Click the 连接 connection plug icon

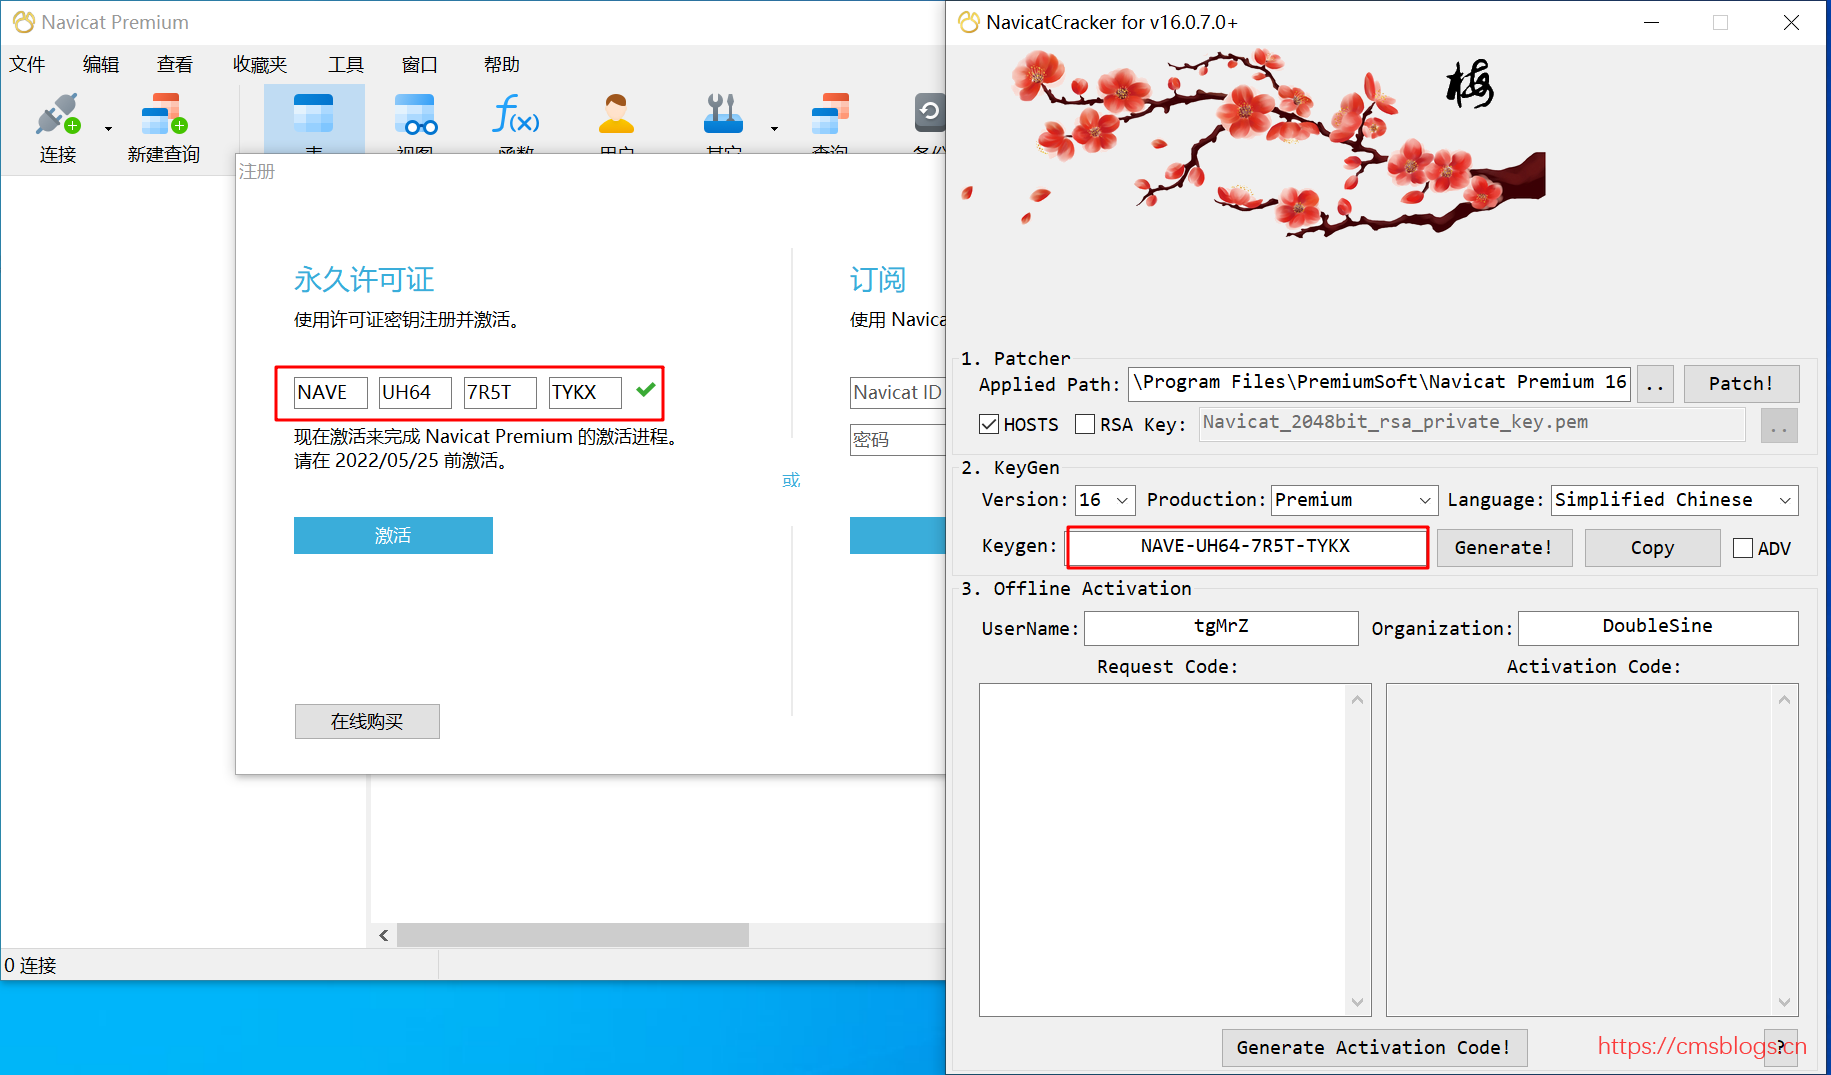58,114
